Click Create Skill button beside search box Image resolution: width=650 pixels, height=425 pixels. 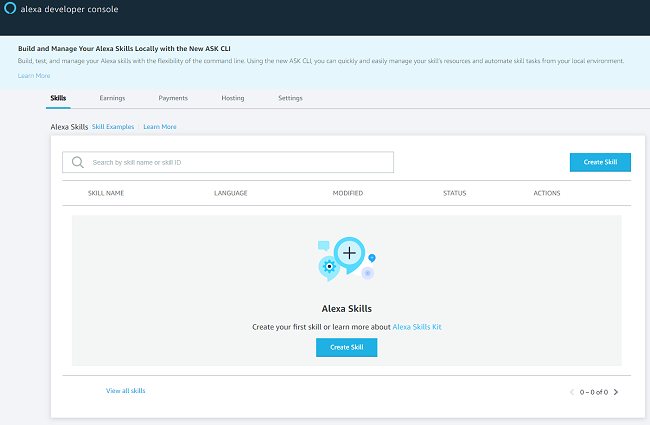point(600,162)
